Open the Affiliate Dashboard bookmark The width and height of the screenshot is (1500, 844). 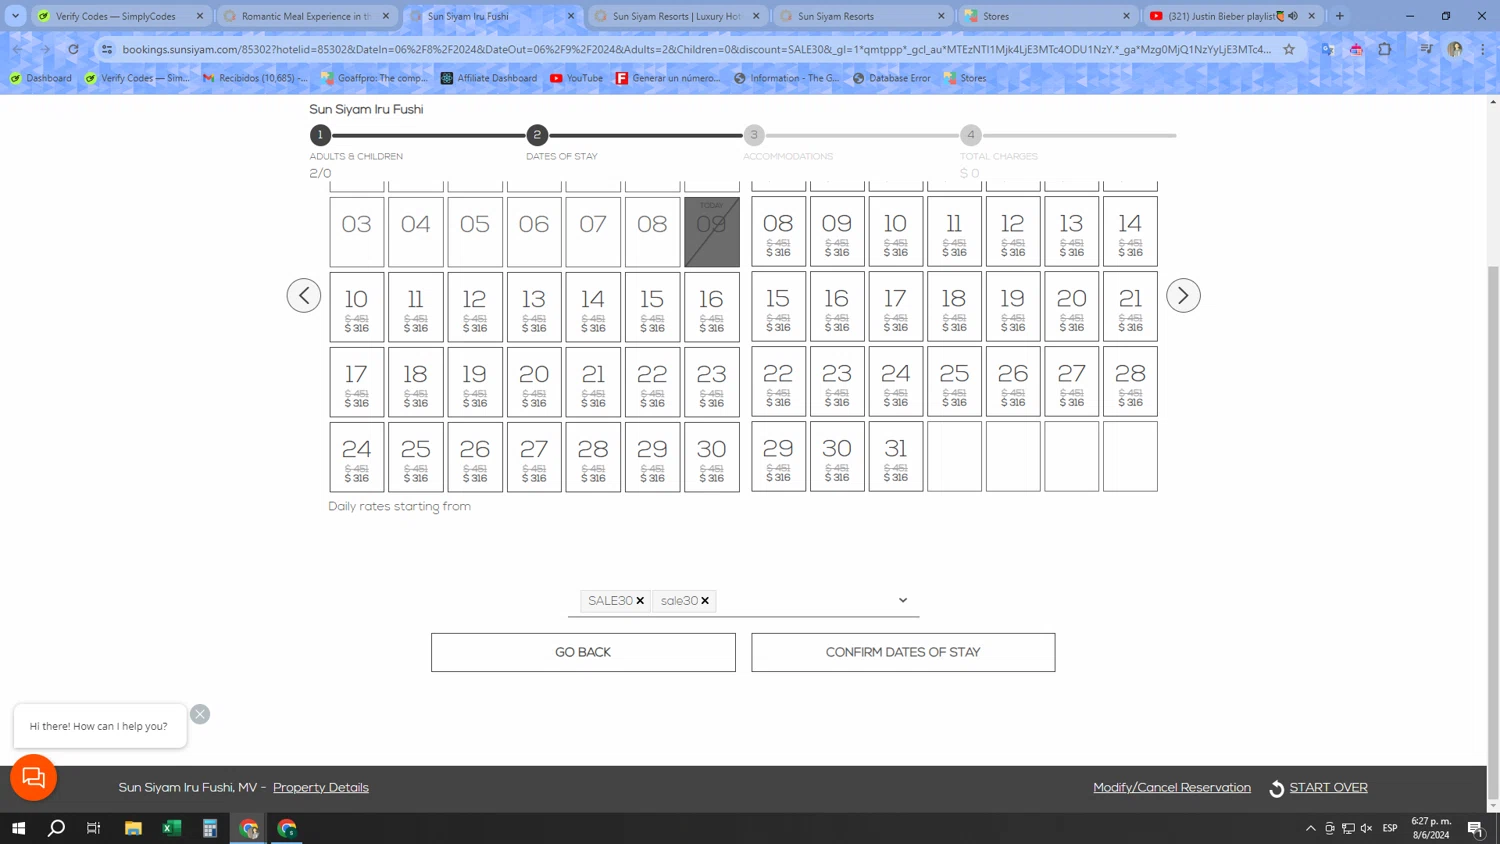[x=489, y=78]
